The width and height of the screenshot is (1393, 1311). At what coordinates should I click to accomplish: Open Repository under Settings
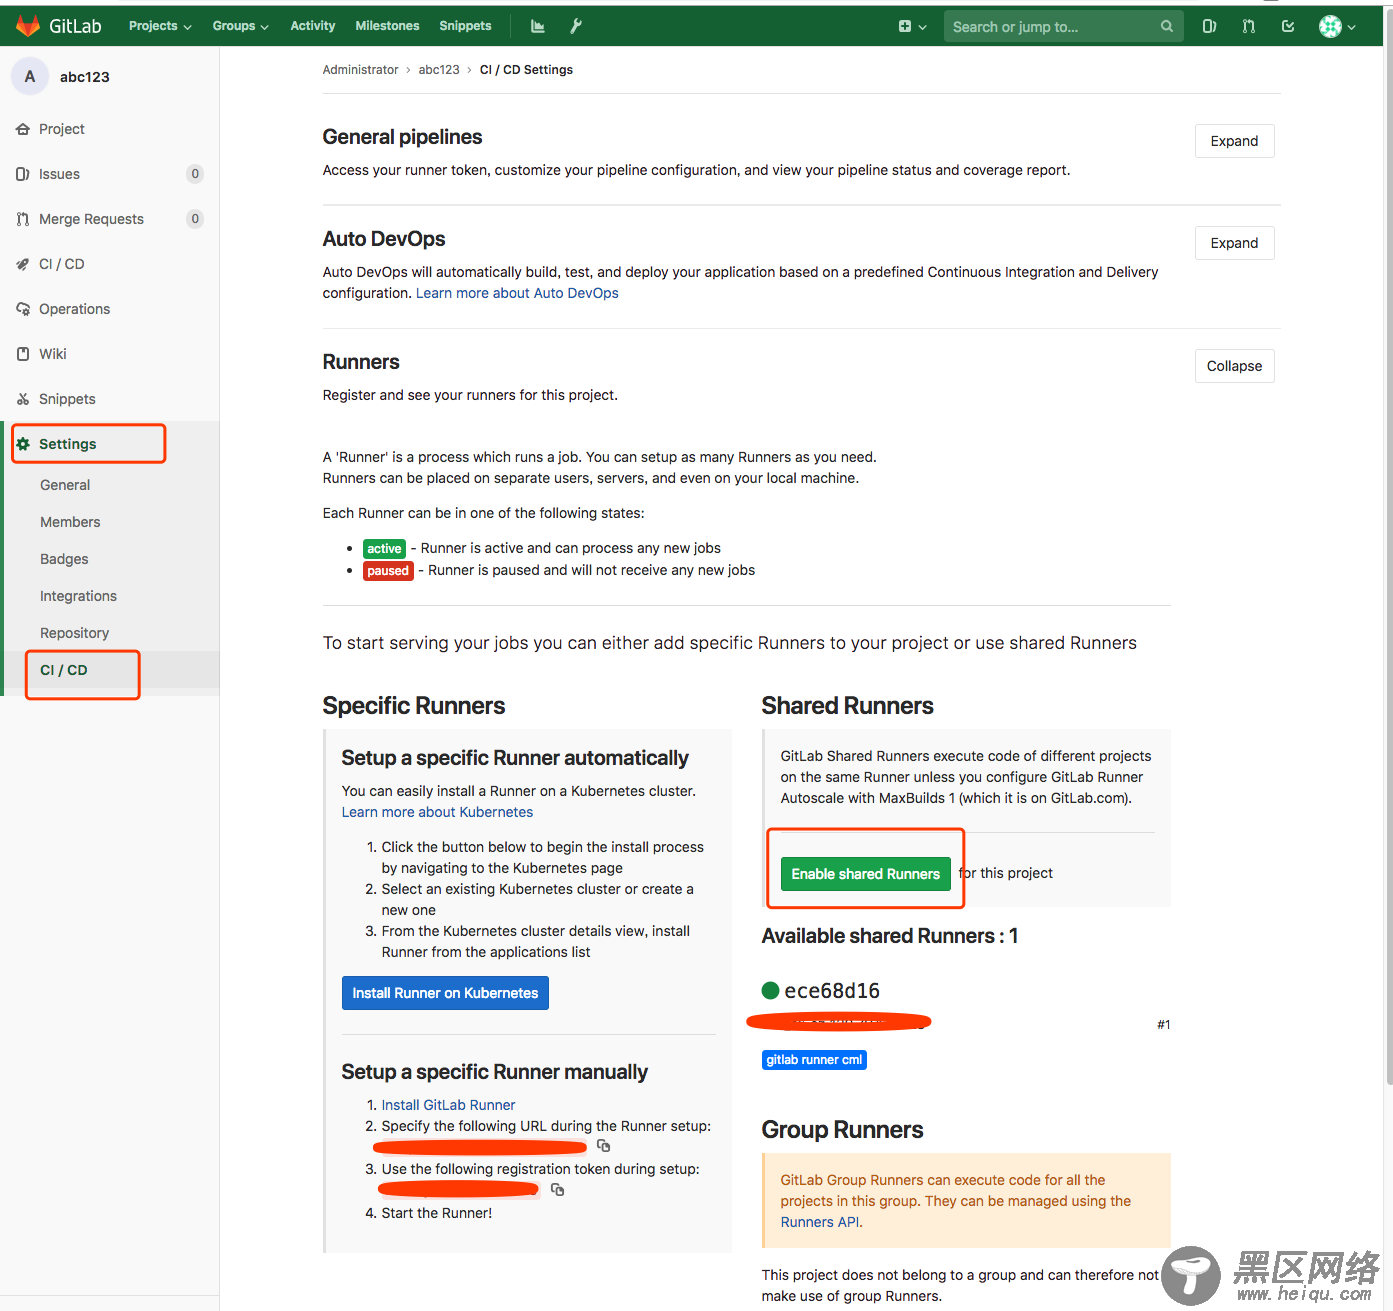click(74, 633)
